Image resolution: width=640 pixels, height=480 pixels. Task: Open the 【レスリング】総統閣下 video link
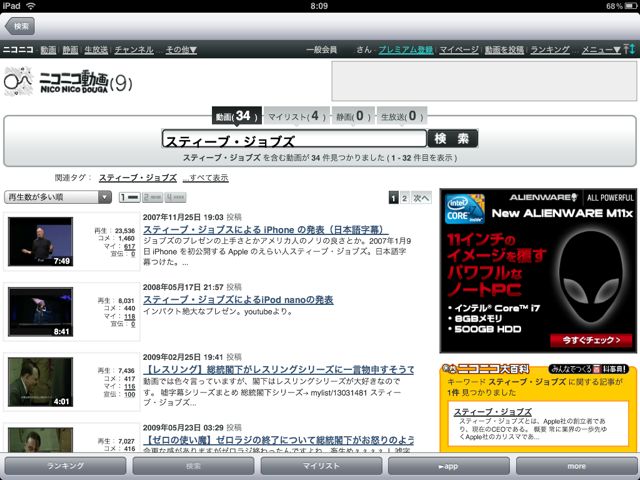coord(278,370)
